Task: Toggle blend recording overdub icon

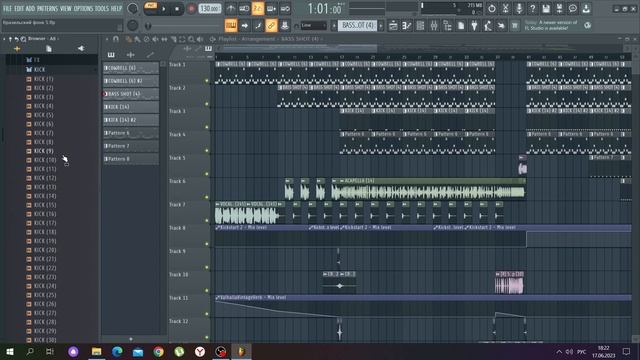Action: 271,9
